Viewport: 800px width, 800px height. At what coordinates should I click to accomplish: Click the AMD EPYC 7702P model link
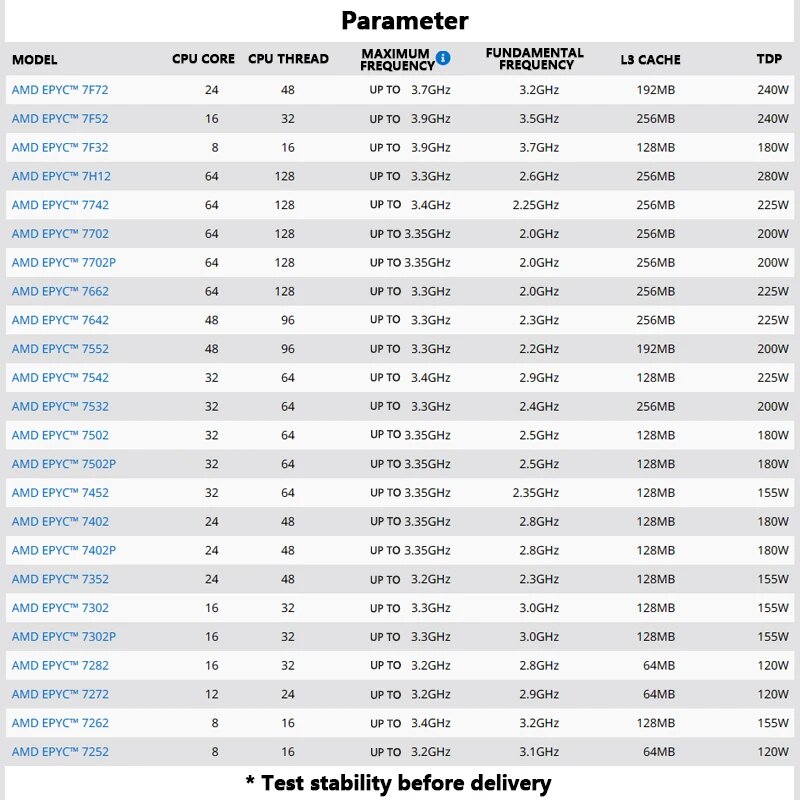click(64, 263)
